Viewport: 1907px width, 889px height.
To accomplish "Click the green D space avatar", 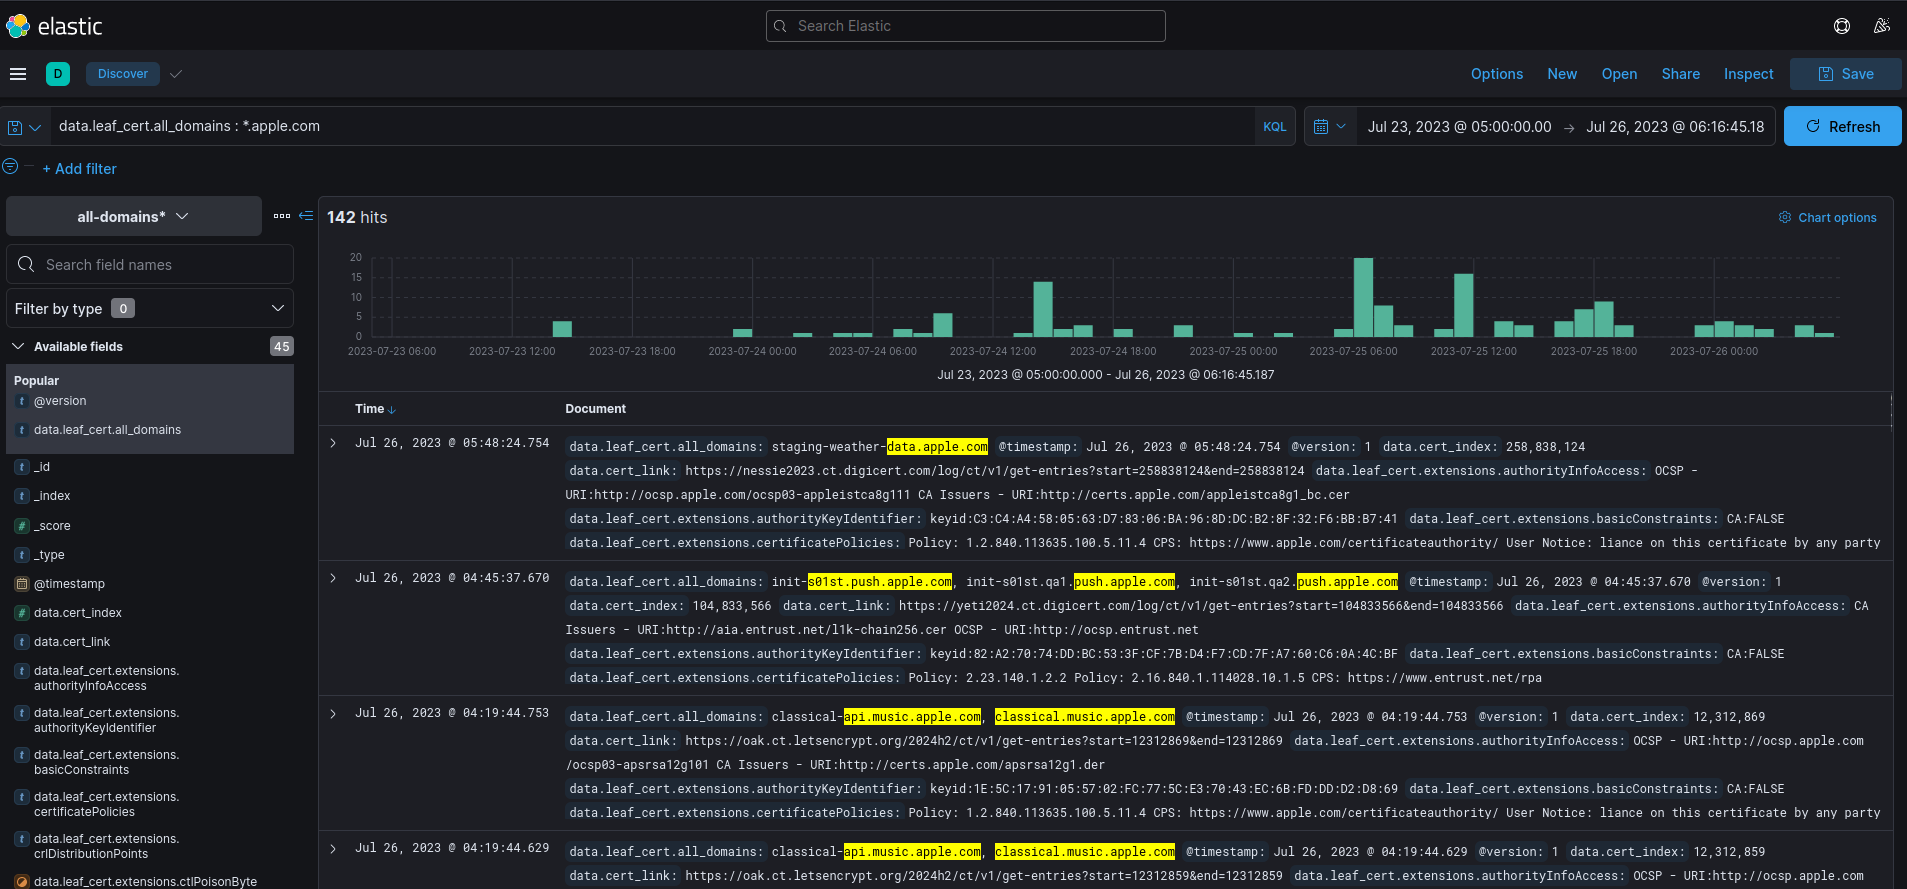I will (58, 74).
